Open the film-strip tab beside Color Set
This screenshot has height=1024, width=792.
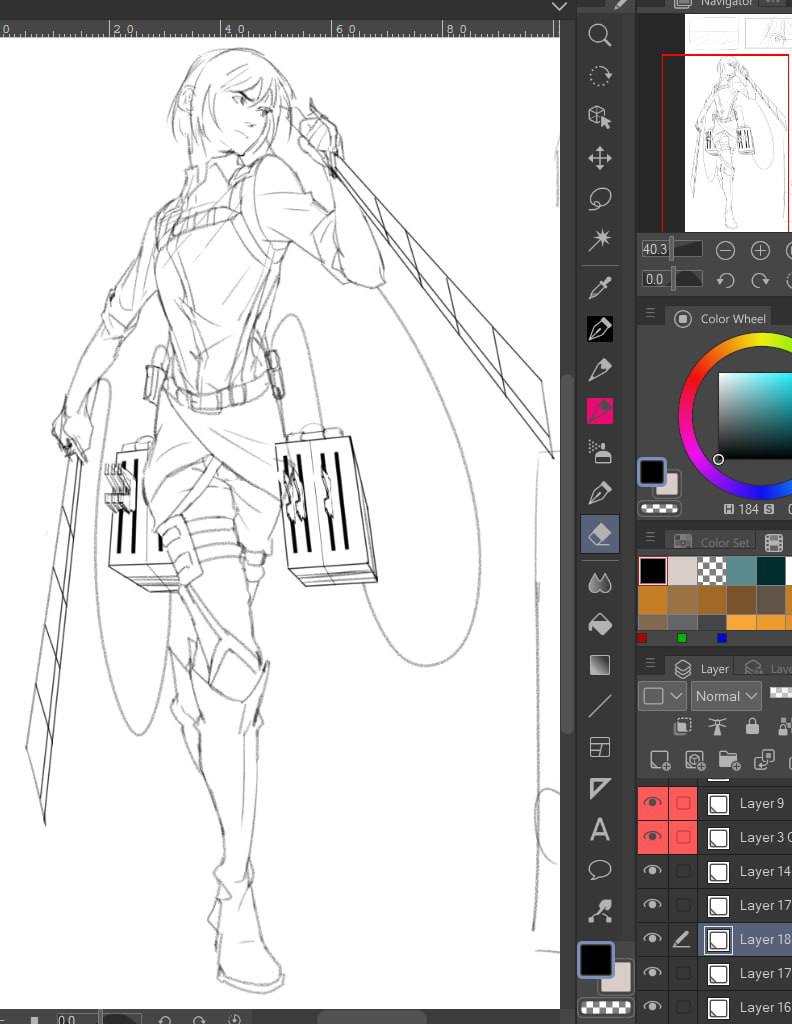click(x=774, y=542)
